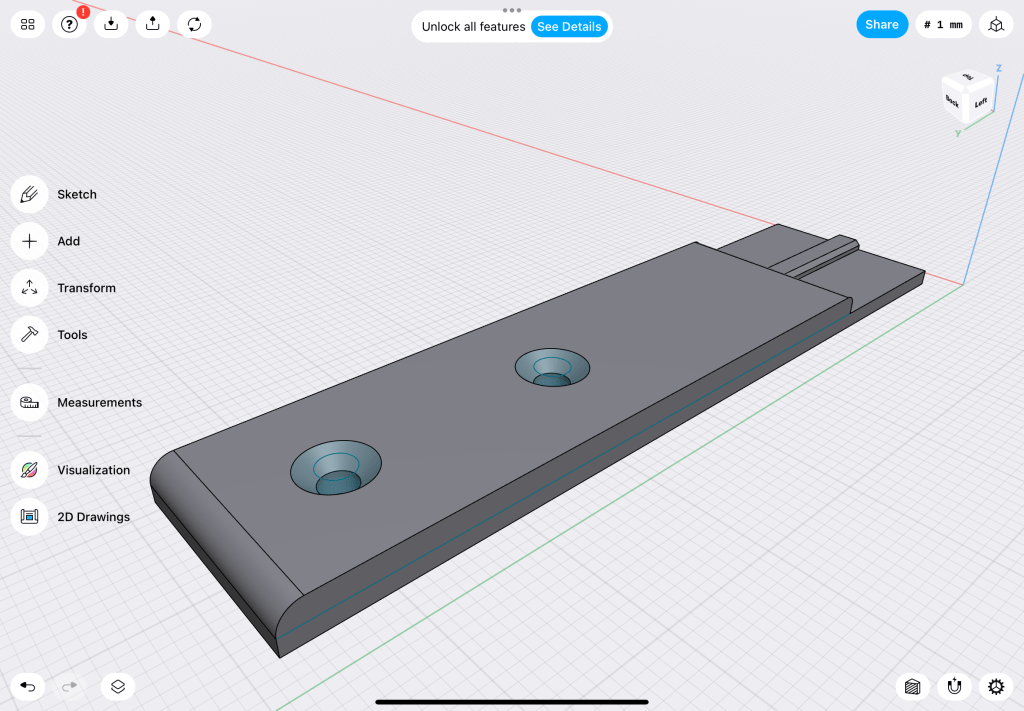1024x711 pixels.
Task: Open the 1 mm grid size dropdown
Action: pyautogui.click(x=943, y=25)
